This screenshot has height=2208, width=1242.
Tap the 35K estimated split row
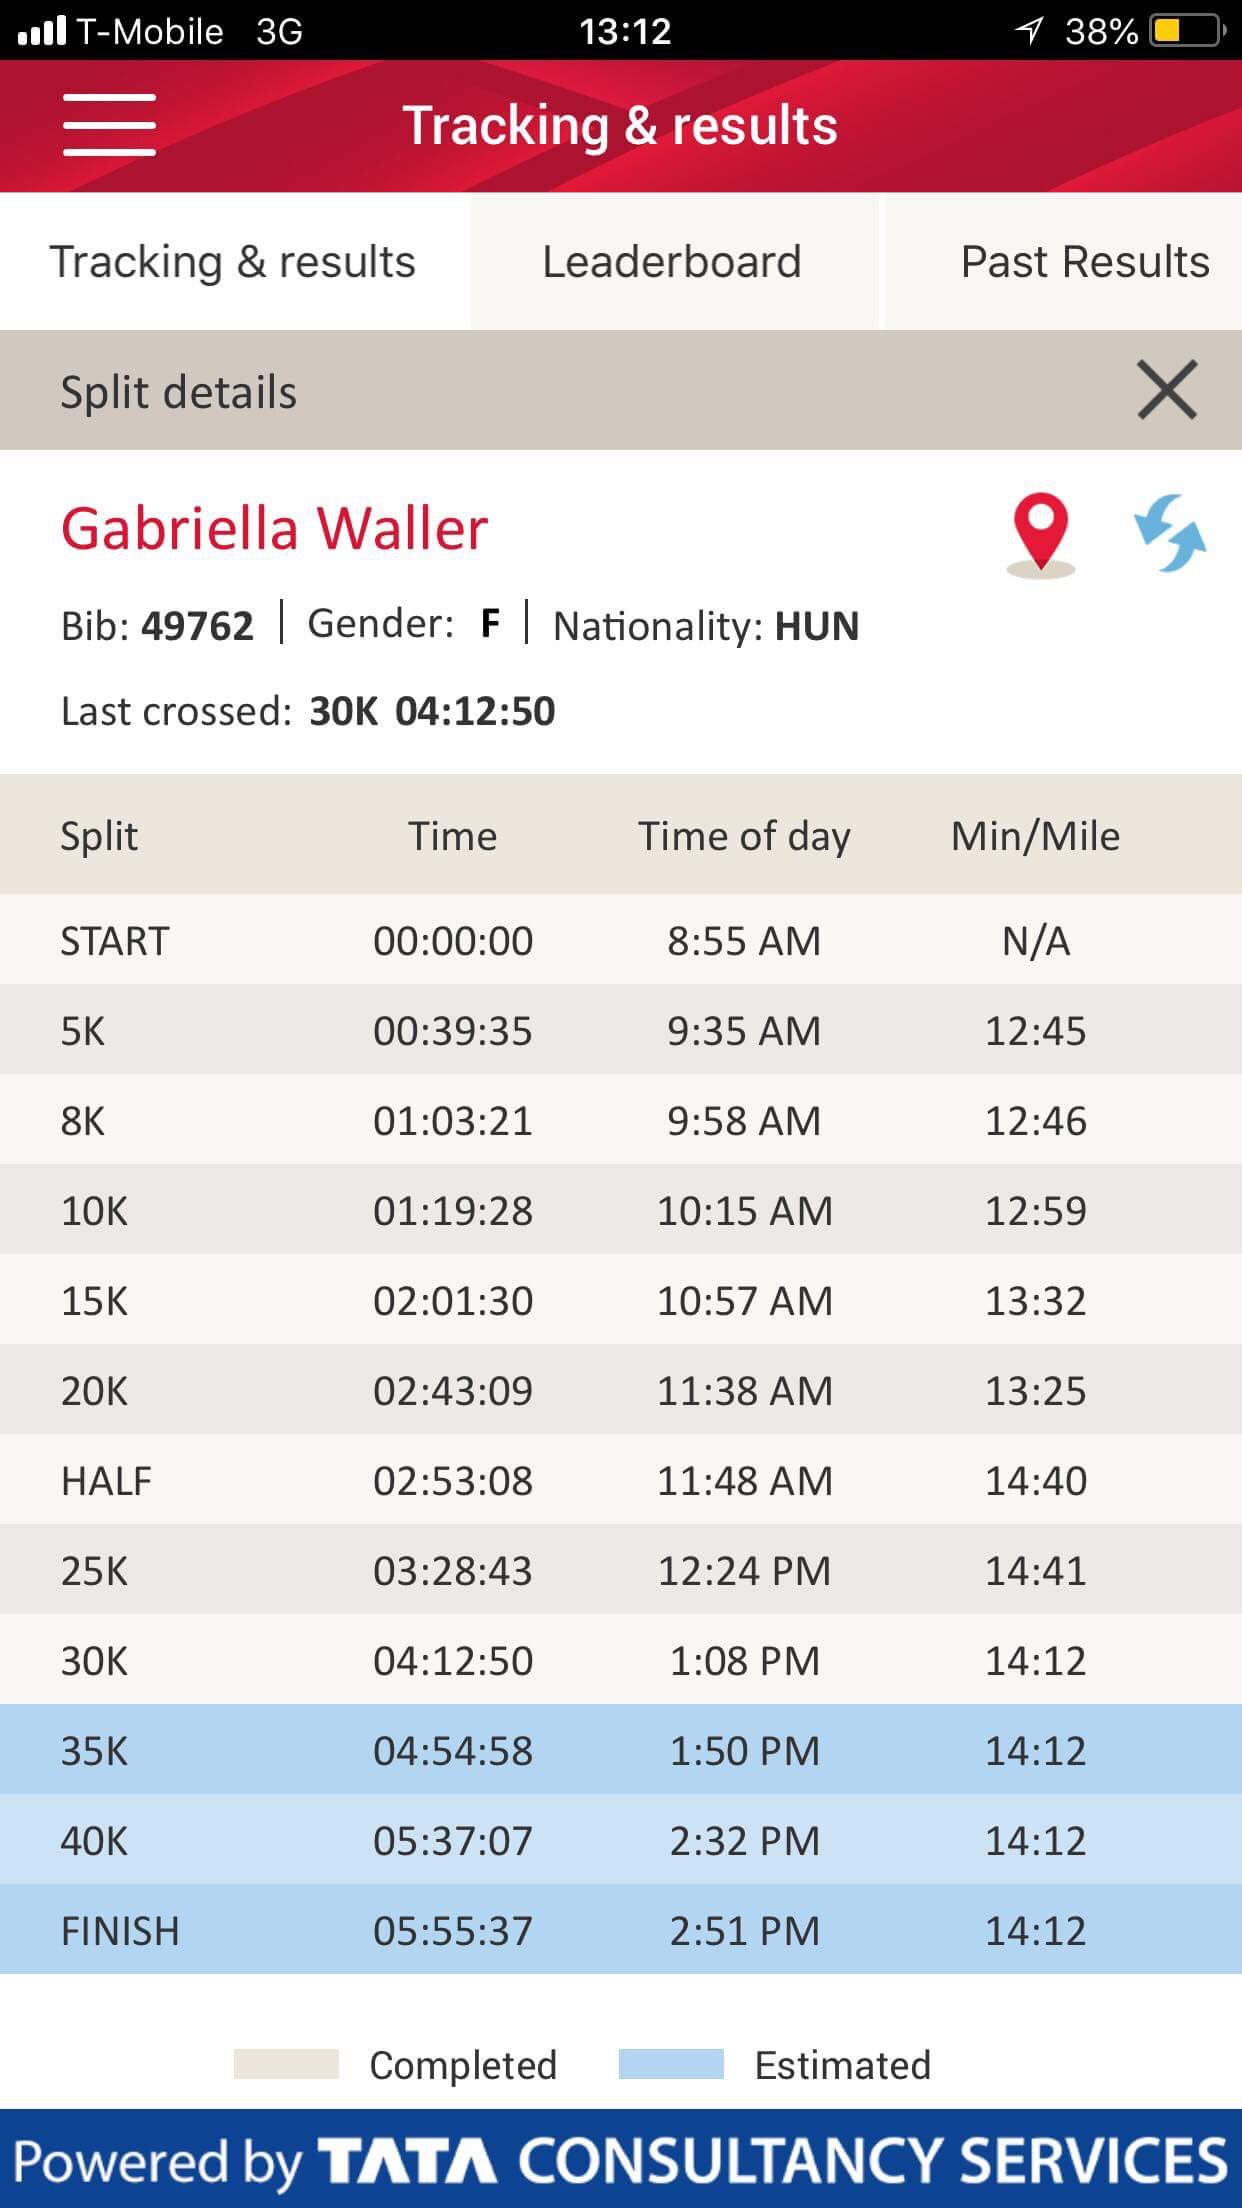click(x=620, y=1750)
